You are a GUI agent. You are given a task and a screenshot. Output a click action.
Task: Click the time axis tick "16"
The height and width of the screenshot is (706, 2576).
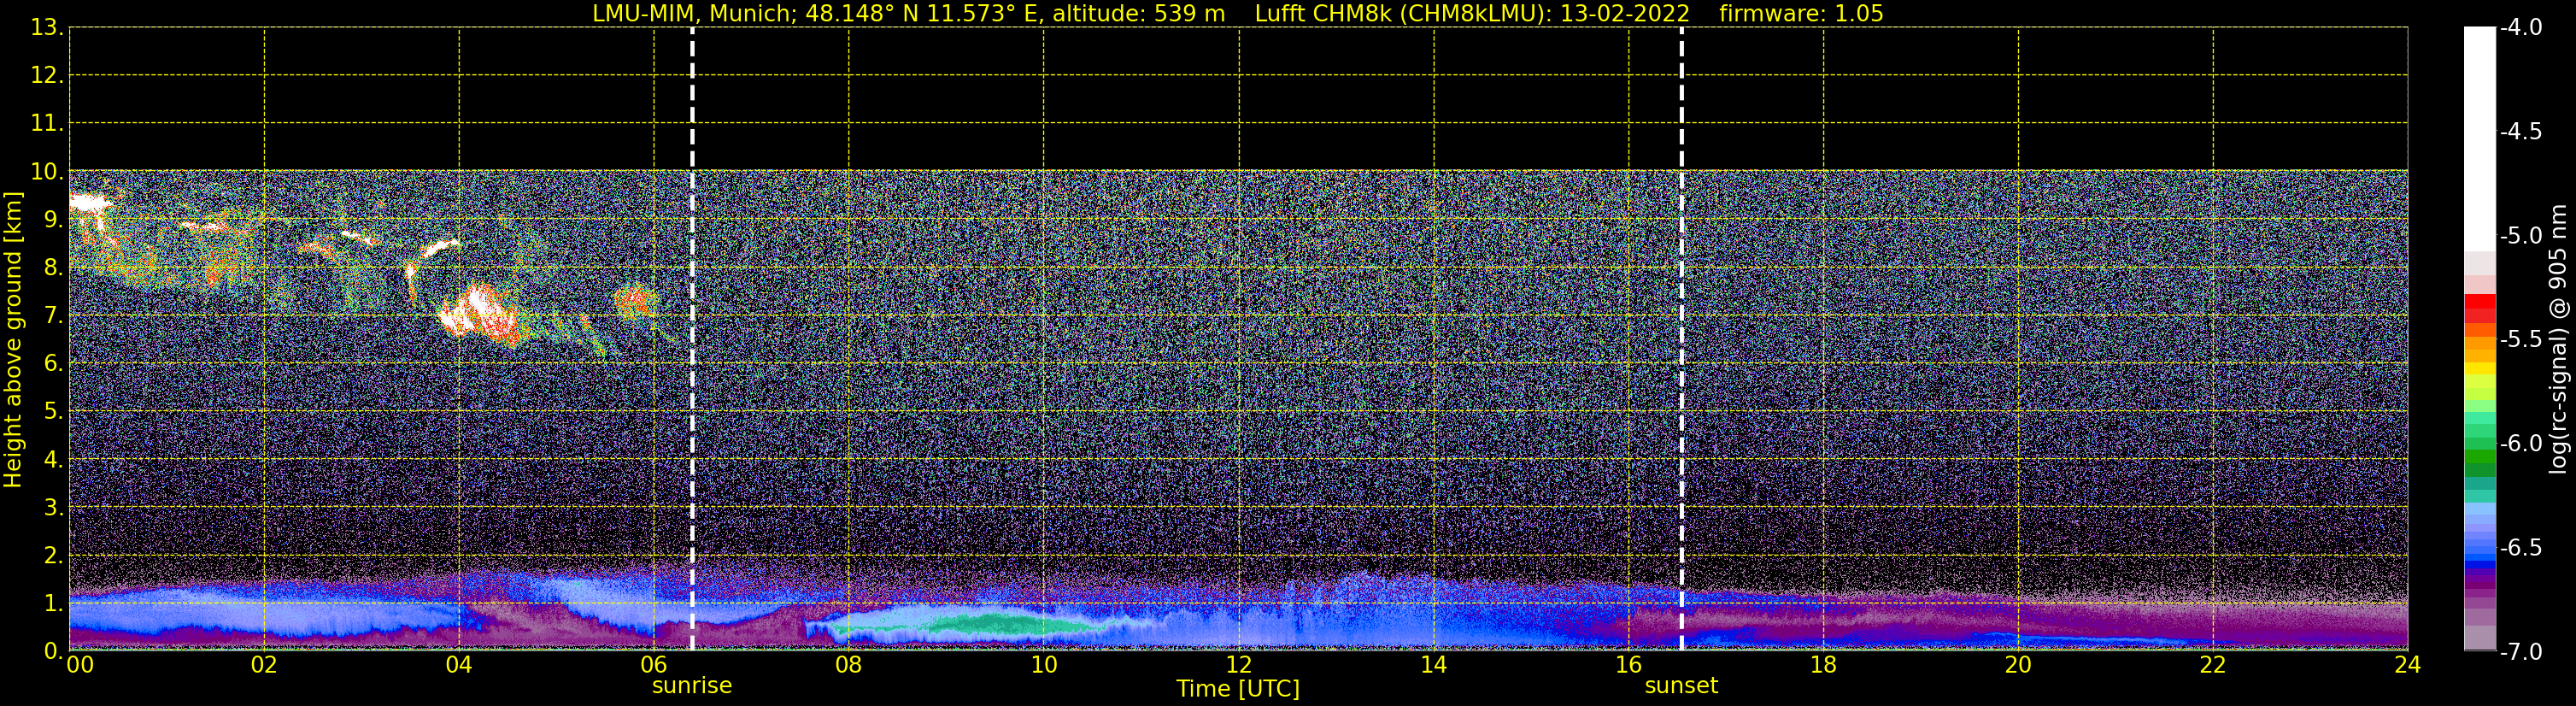click(x=1629, y=665)
